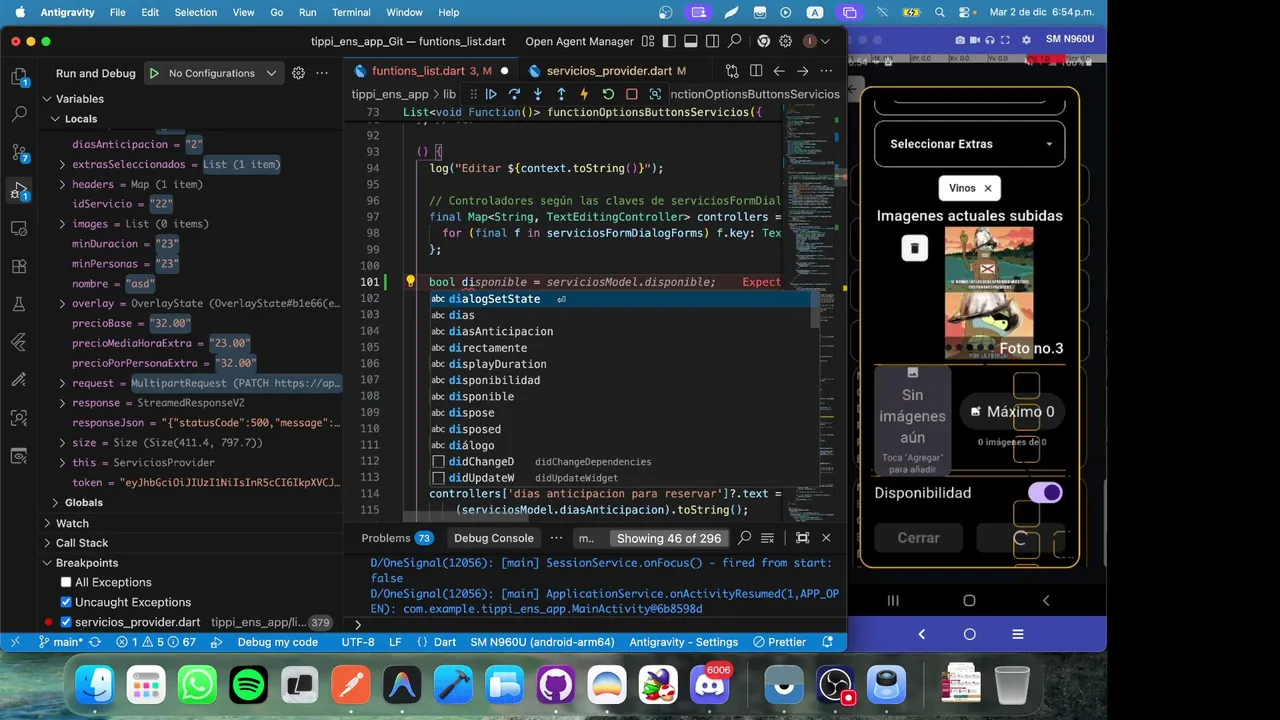Open Source Control view in activity bar

pos(19,152)
